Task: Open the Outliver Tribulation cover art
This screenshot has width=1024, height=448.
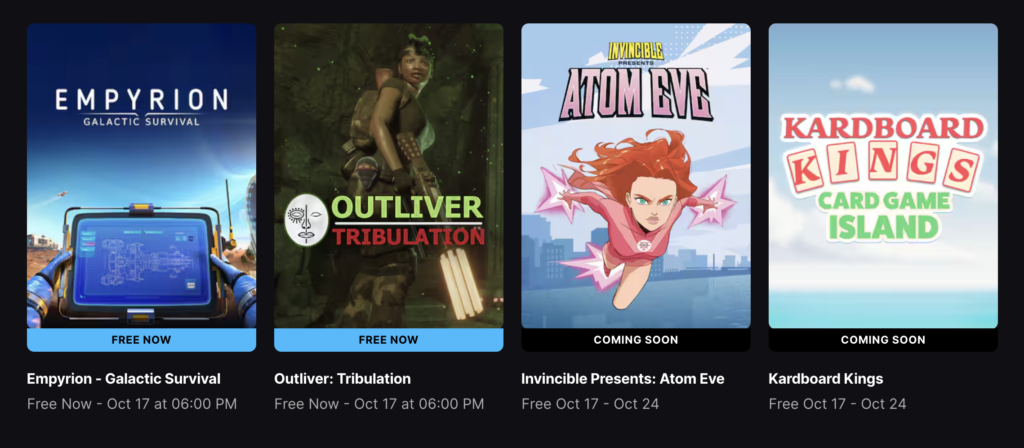Action: 389,176
